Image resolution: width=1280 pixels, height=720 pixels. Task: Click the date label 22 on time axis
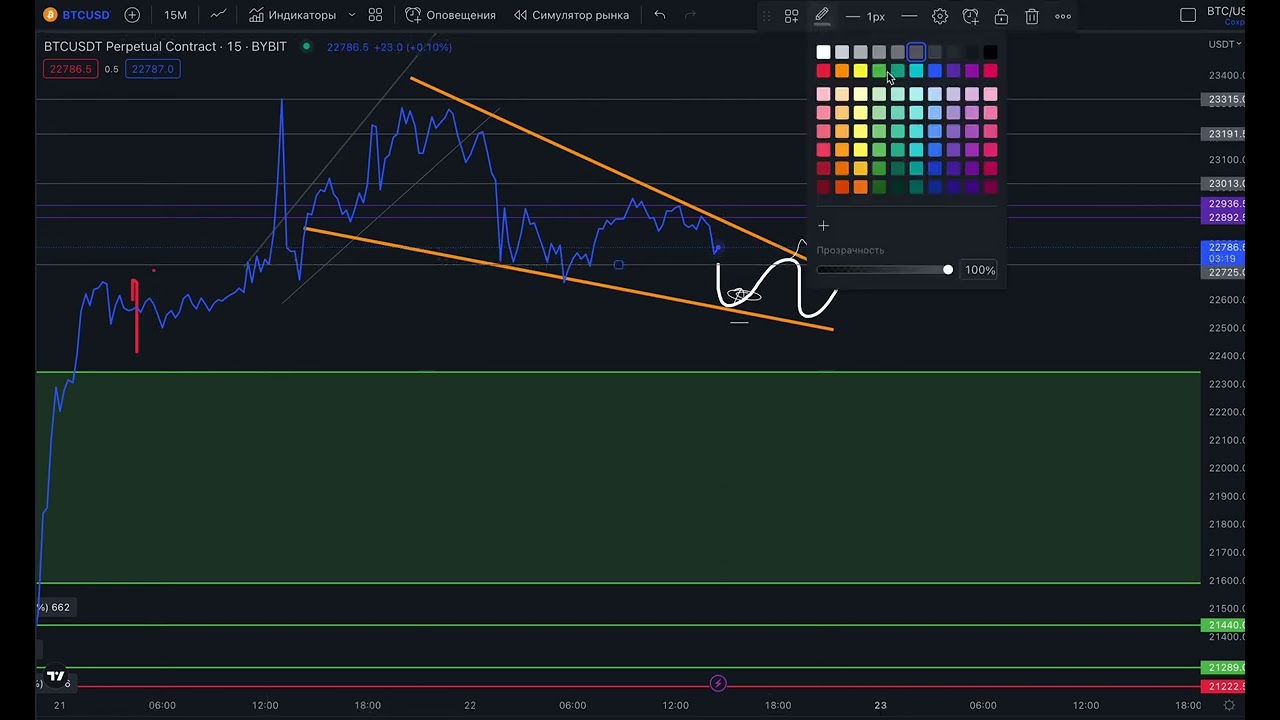pyautogui.click(x=470, y=705)
